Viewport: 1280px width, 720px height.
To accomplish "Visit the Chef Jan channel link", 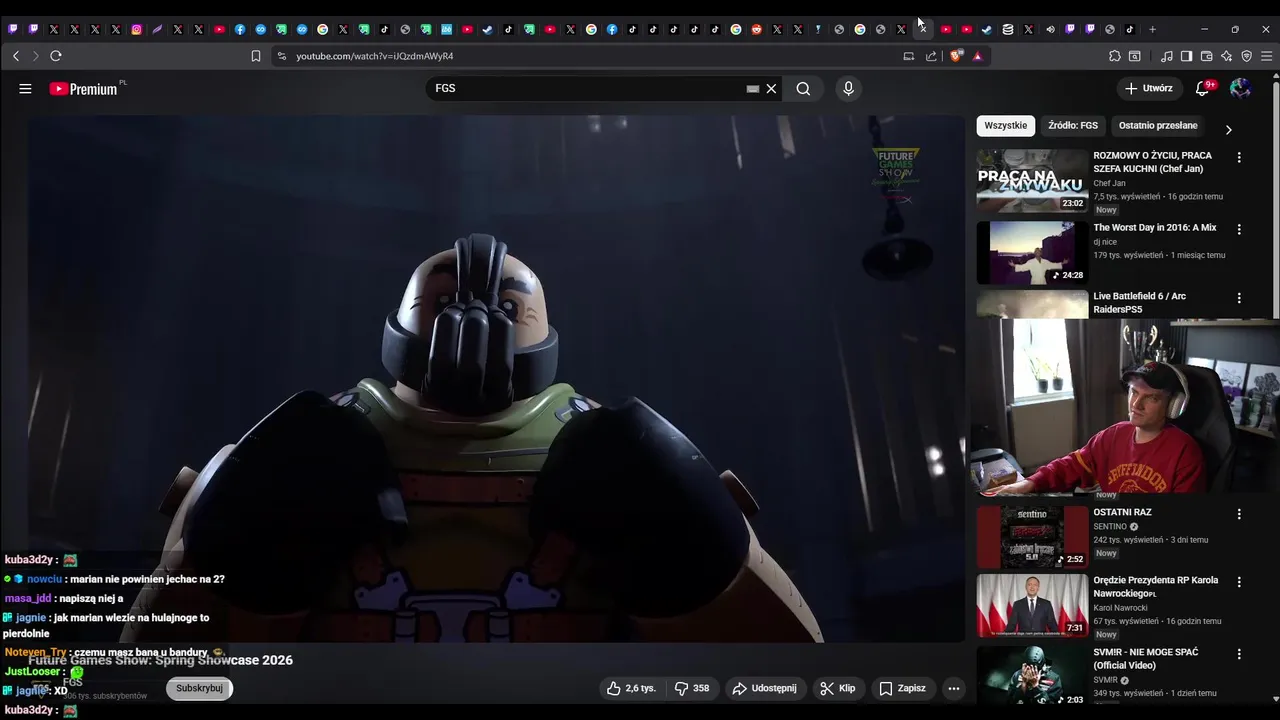I will [1109, 183].
